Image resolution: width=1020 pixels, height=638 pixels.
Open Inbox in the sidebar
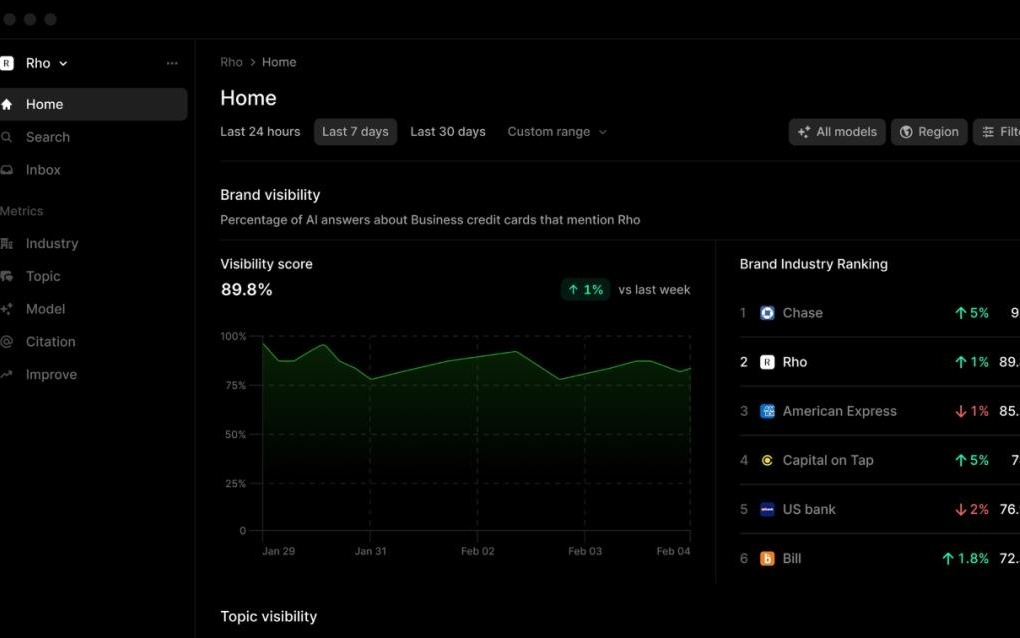(x=43, y=170)
